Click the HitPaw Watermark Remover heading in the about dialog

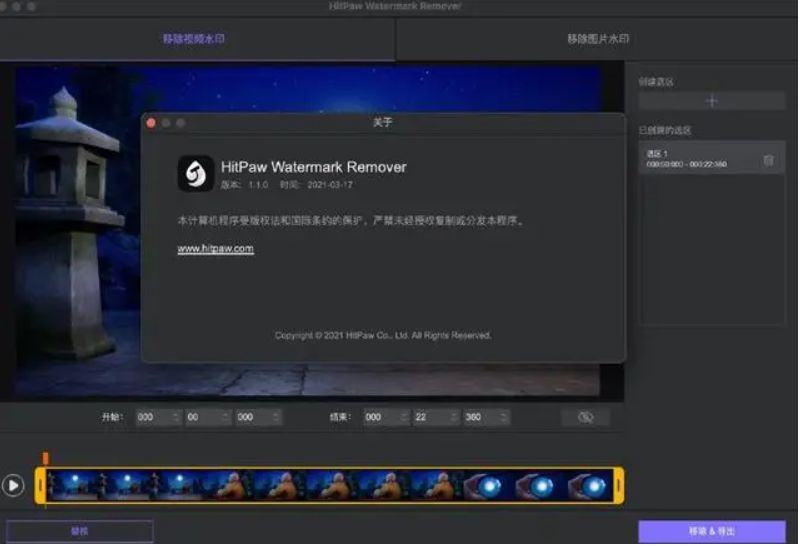click(313, 167)
